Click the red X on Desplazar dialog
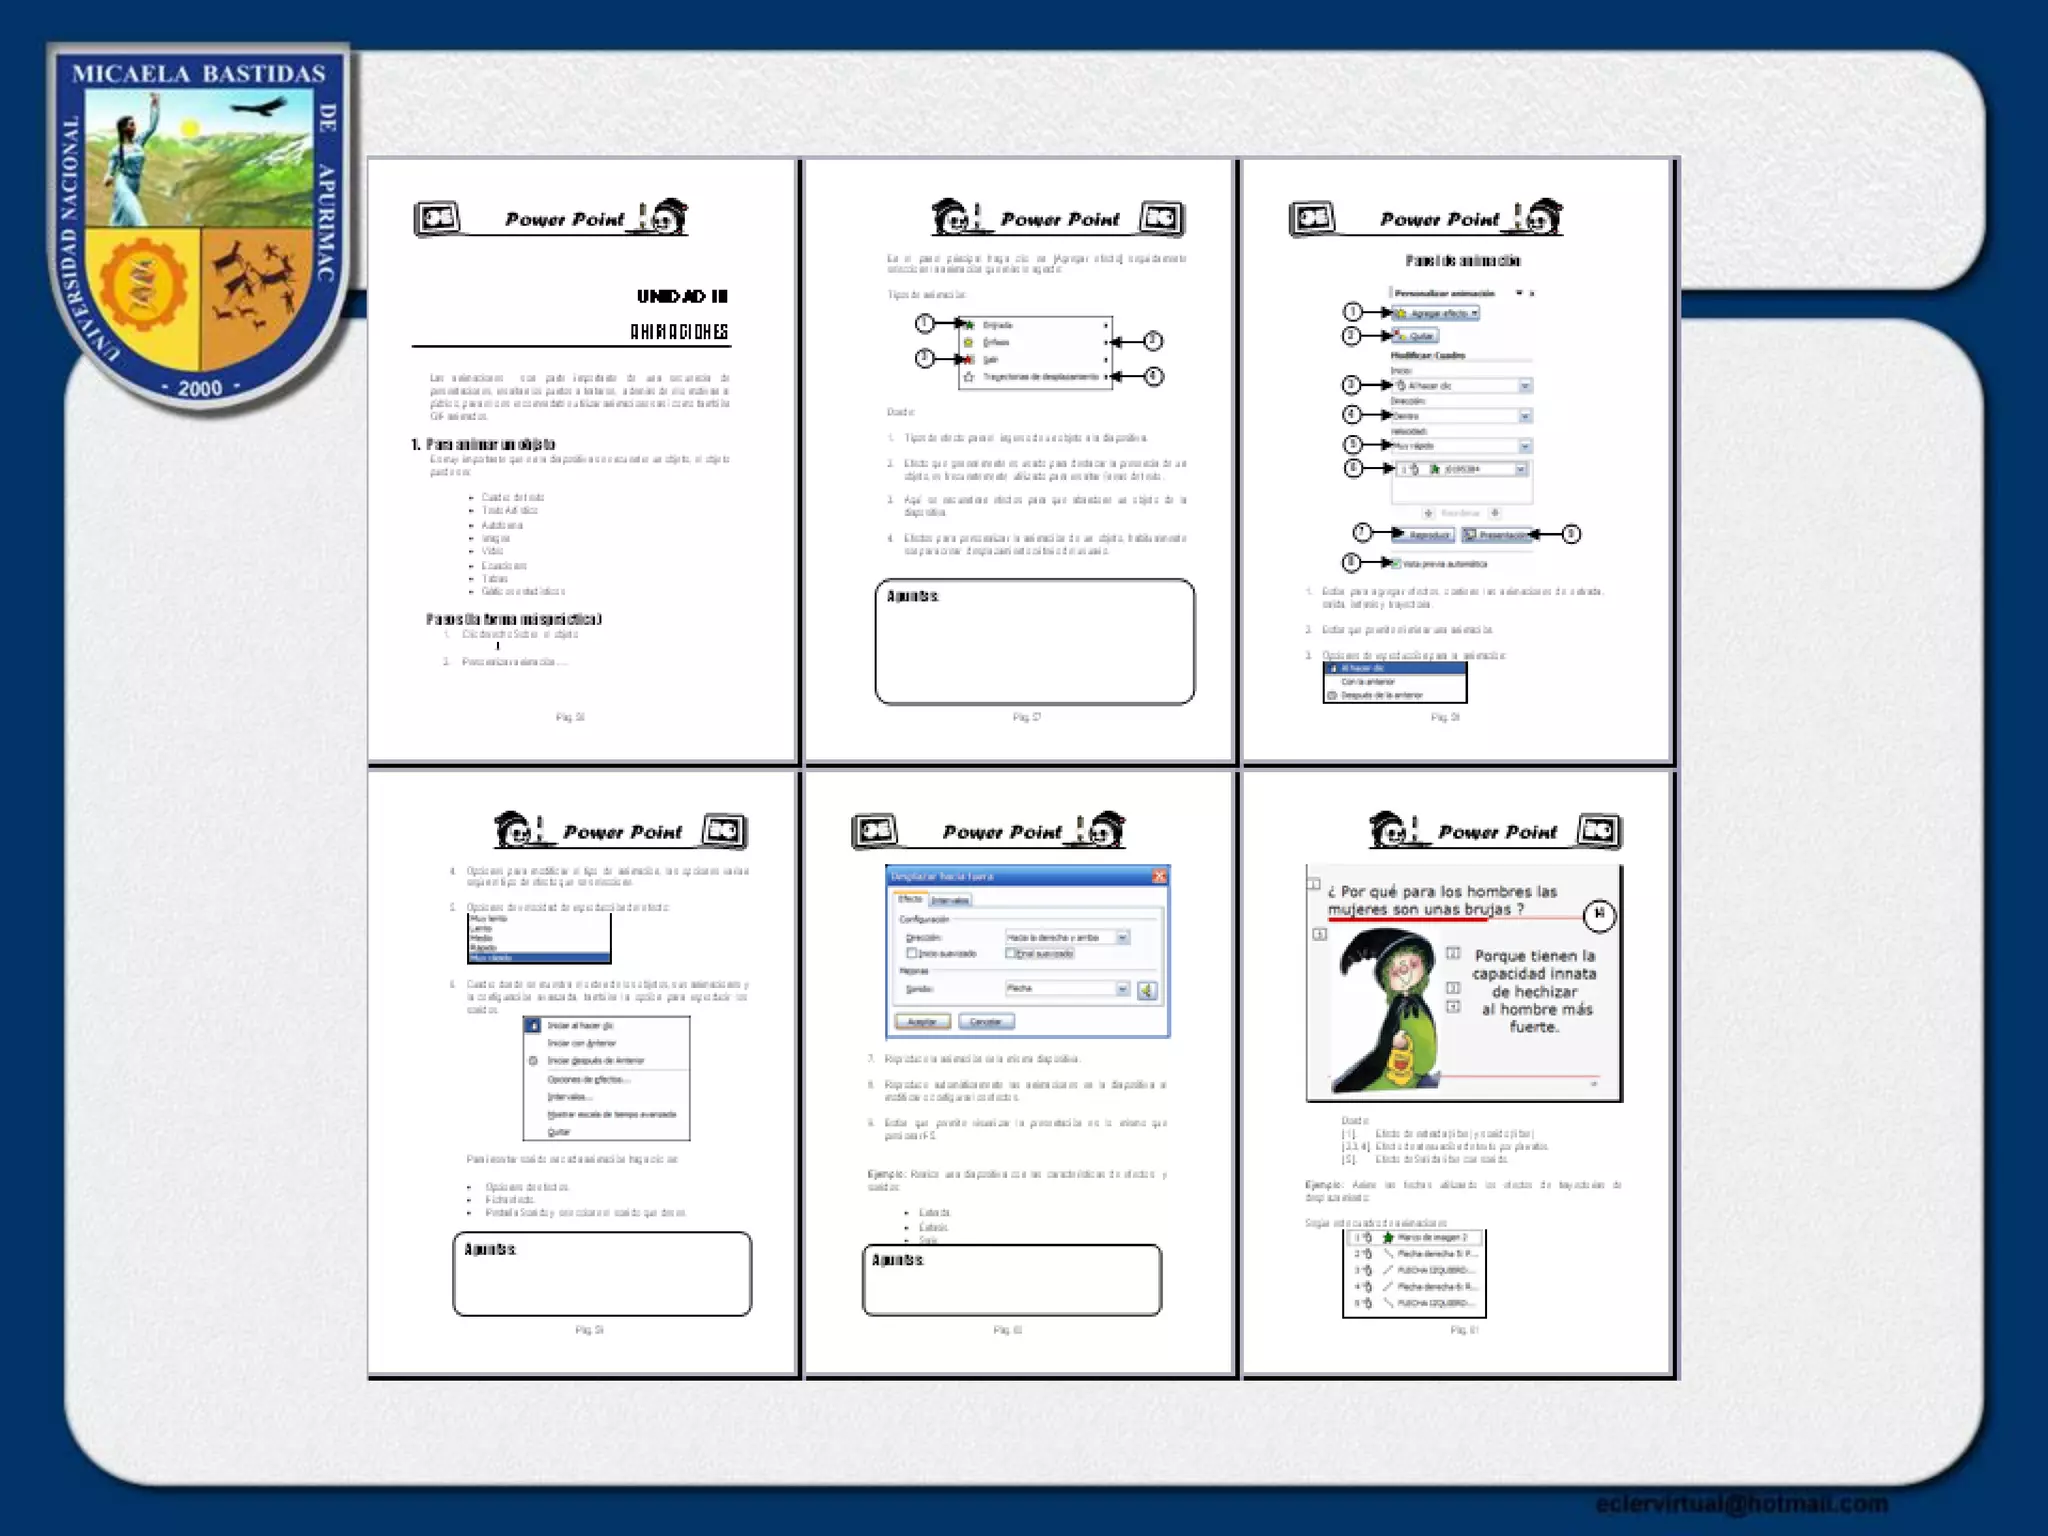Viewport: 2048px width, 1536px height. [1159, 876]
